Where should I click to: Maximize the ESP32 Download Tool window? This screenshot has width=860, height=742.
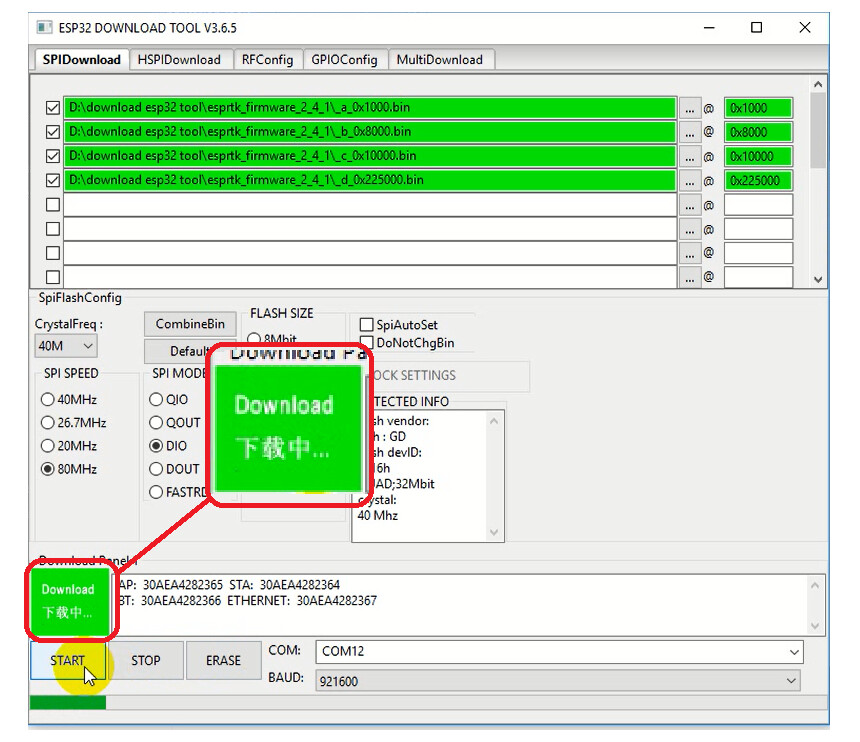tap(756, 27)
